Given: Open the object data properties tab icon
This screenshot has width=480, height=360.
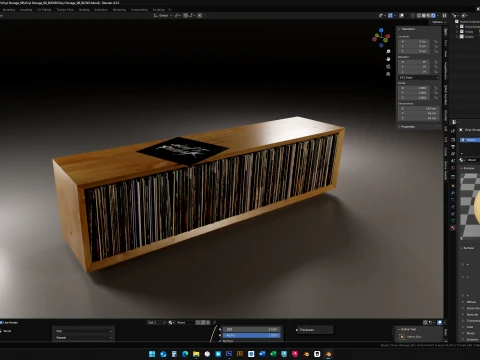Looking at the screenshot, I should tap(453, 221).
